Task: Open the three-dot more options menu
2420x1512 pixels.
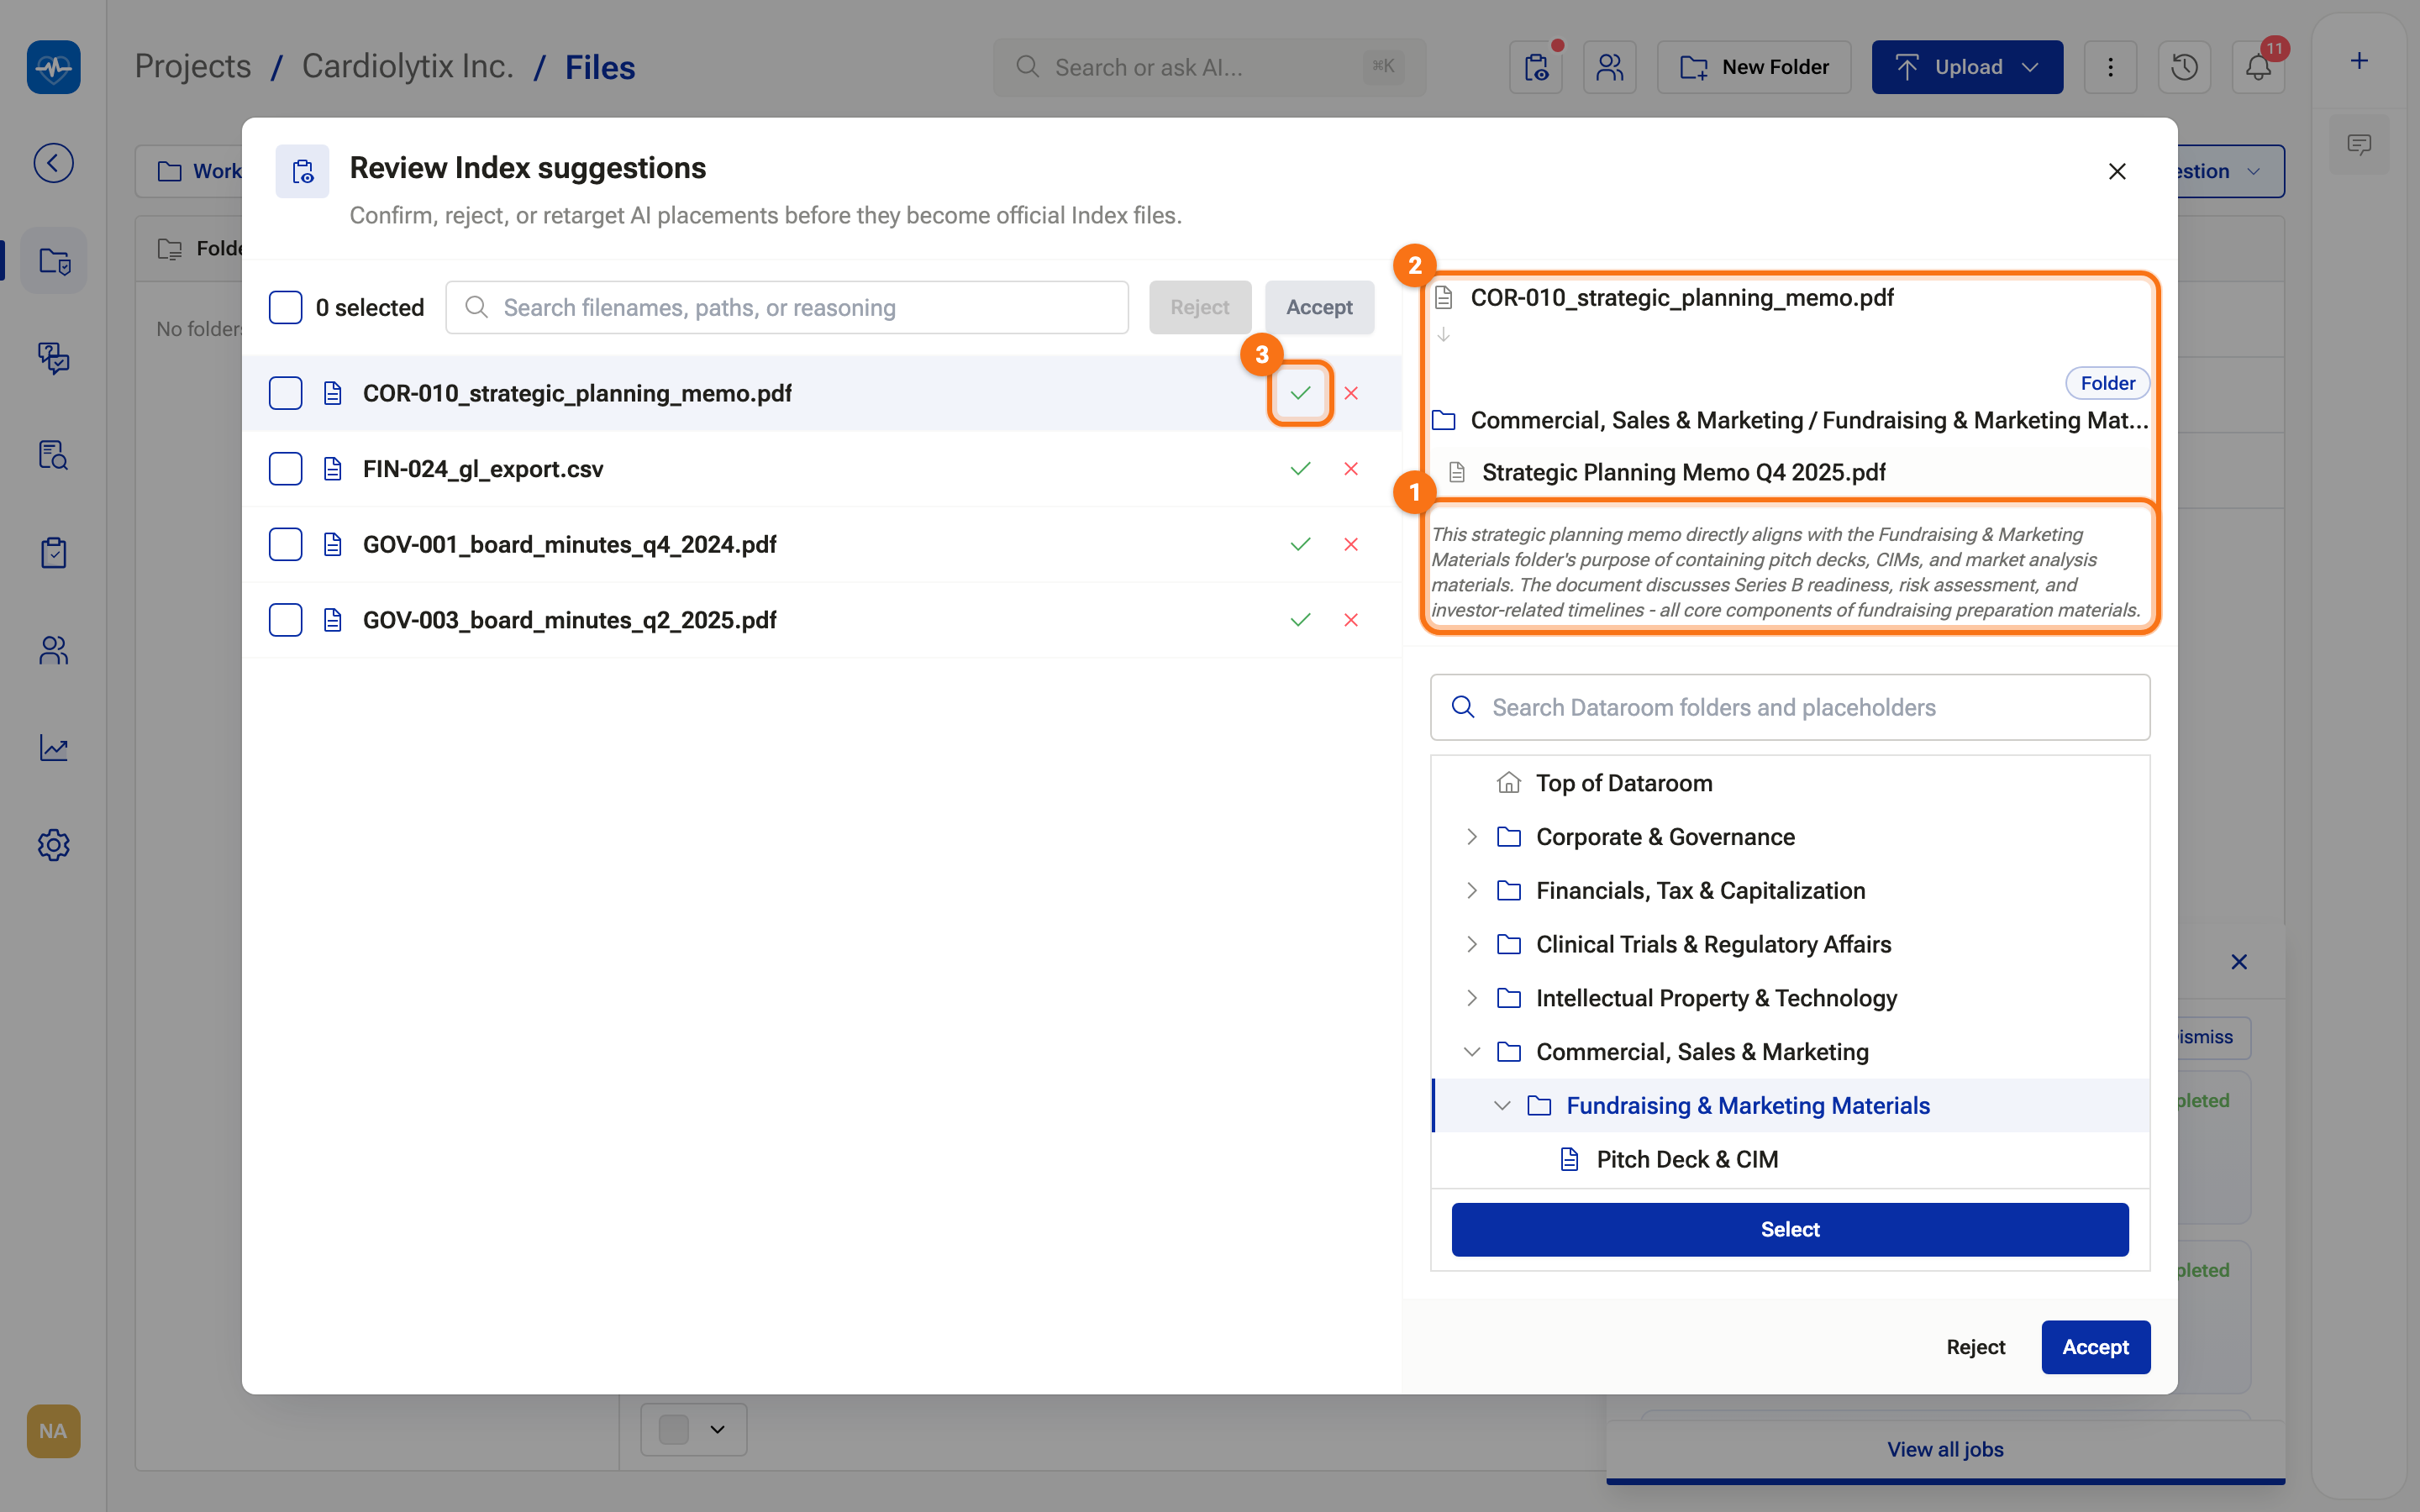Action: click(2110, 67)
